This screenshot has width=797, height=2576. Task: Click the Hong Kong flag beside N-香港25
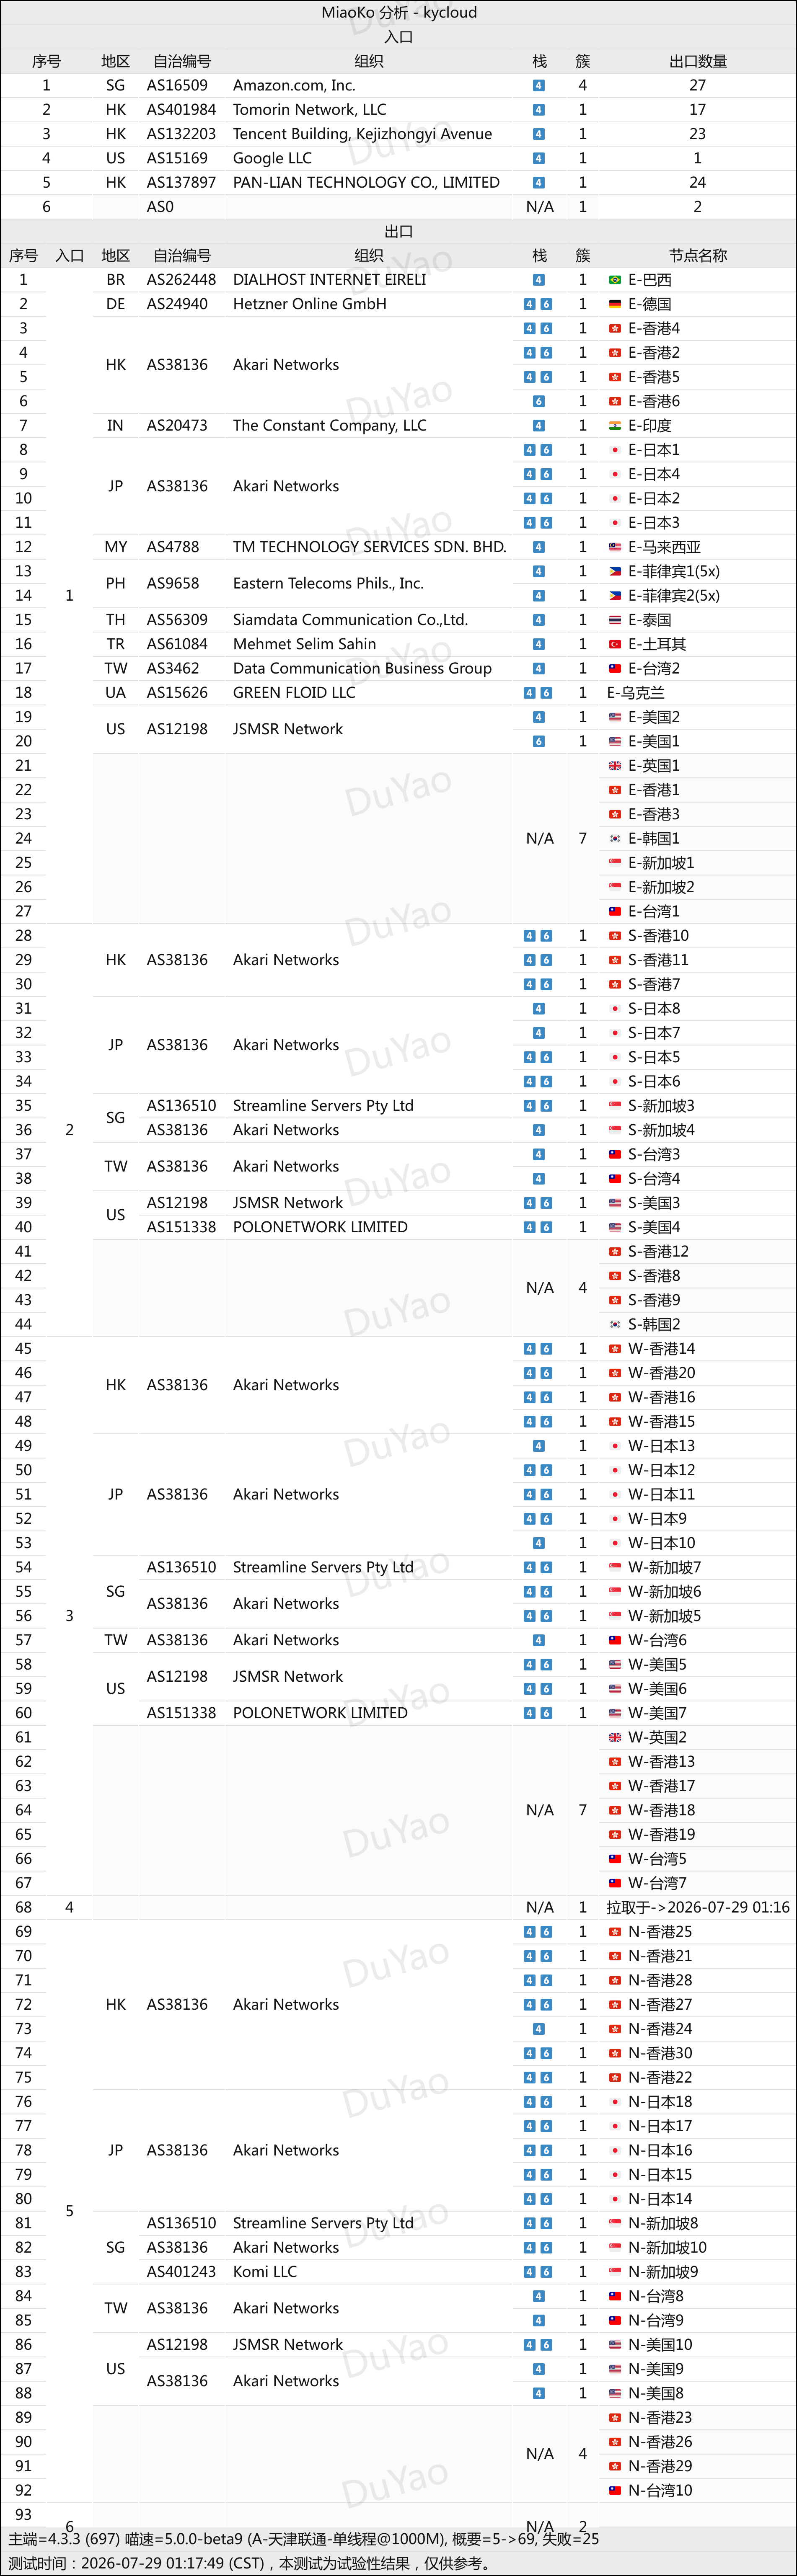click(615, 1932)
